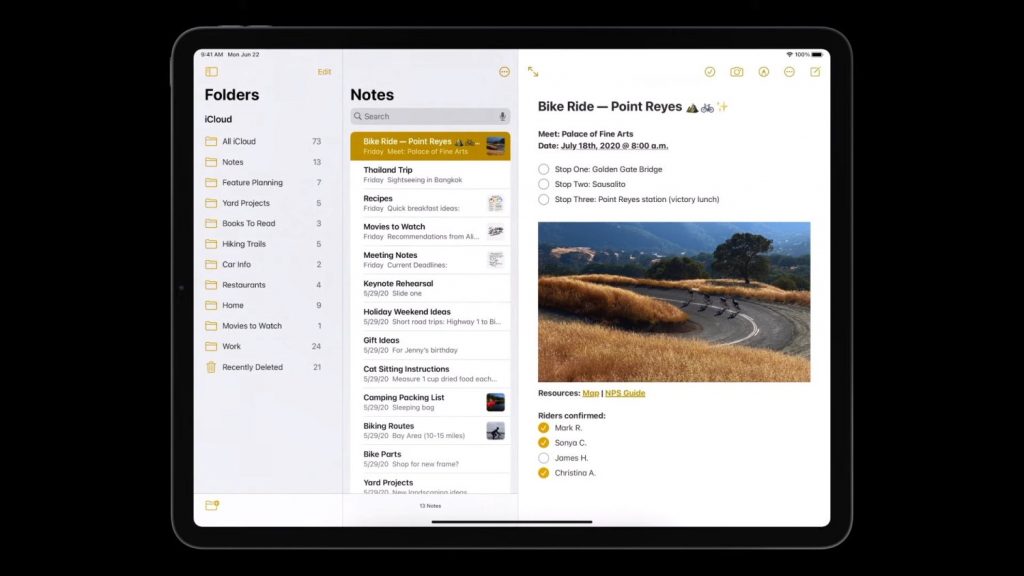Open the Restaurants folder

263,285
